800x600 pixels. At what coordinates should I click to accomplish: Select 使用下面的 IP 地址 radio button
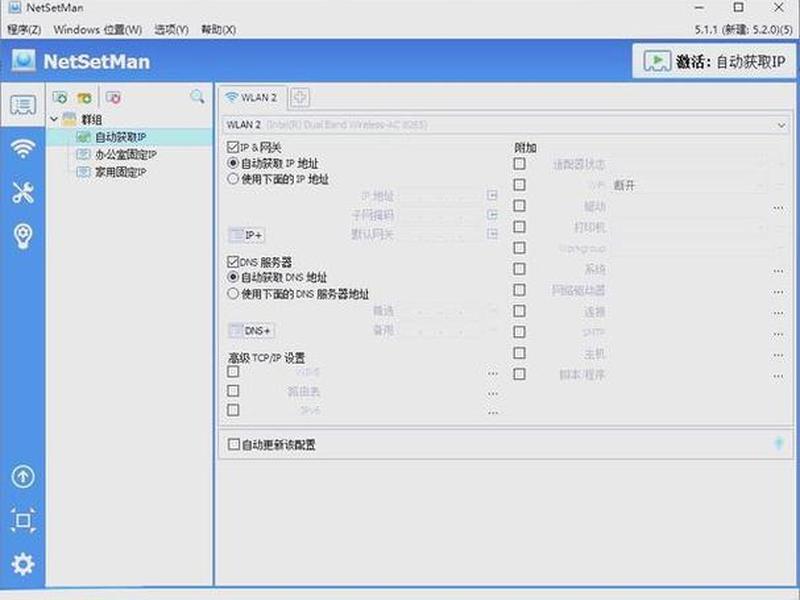[x=233, y=179]
